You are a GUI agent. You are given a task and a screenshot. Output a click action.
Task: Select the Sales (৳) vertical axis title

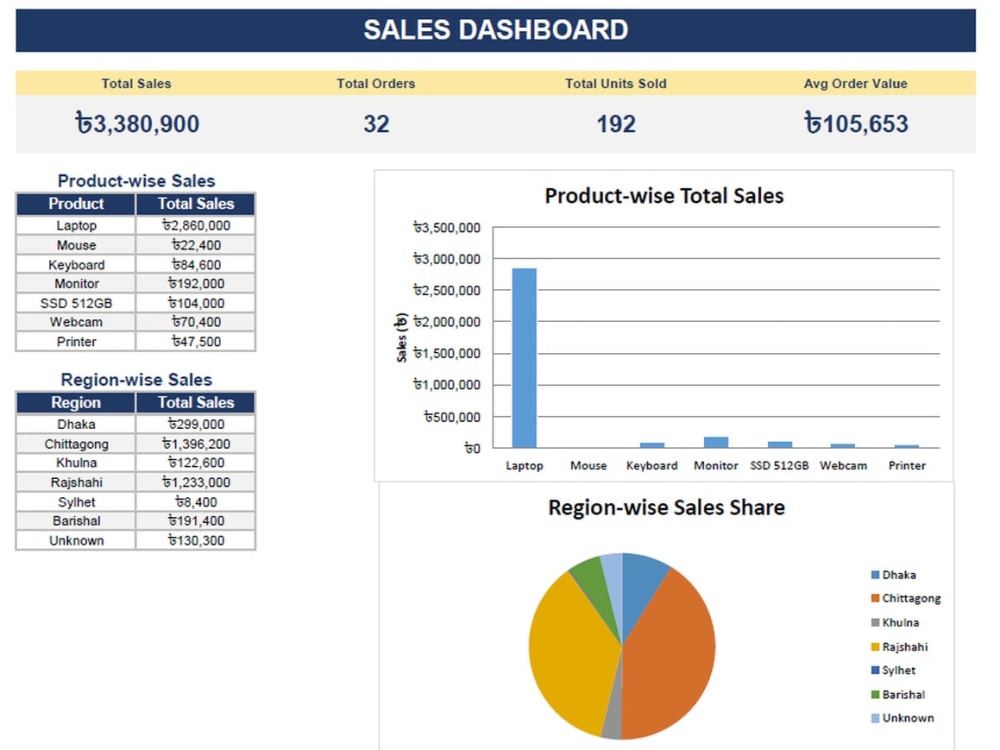[401, 337]
